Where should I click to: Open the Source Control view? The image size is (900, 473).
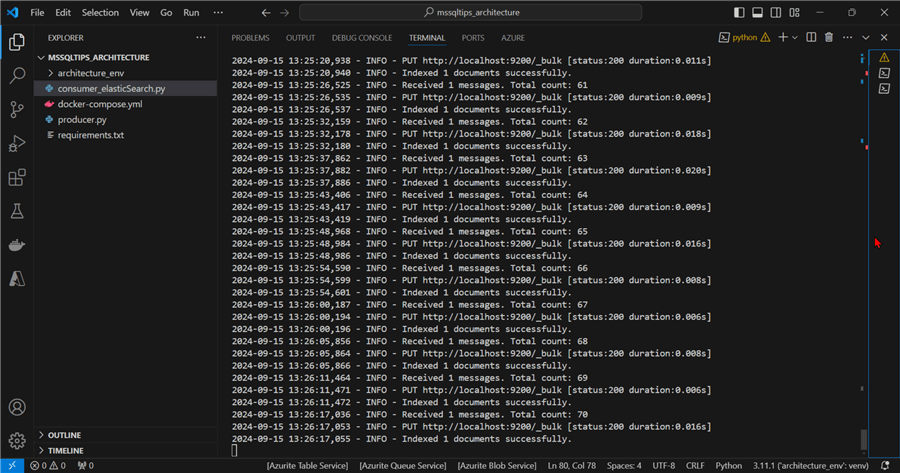tap(17, 109)
